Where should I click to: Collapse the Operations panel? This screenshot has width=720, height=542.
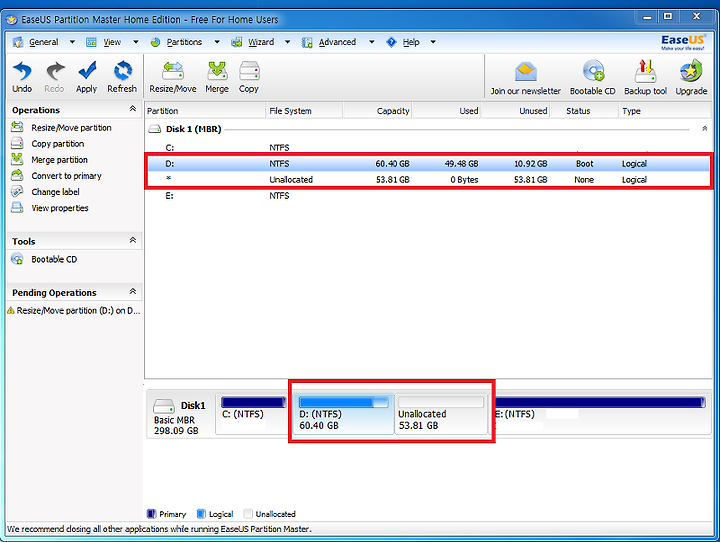click(x=133, y=109)
